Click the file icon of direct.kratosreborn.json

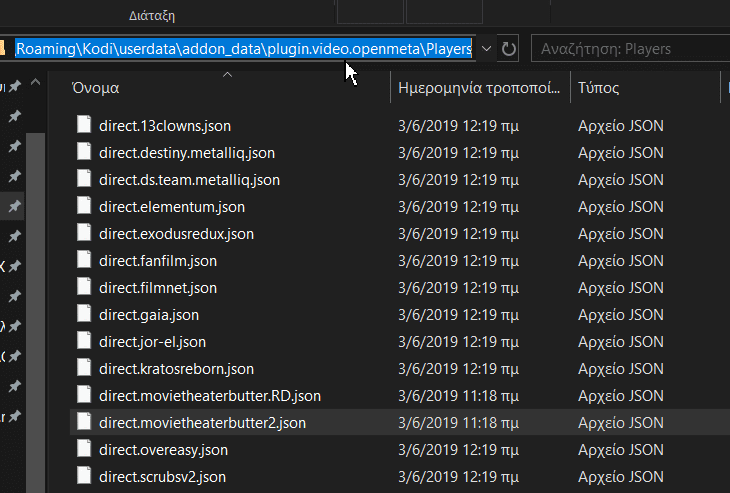point(84,367)
